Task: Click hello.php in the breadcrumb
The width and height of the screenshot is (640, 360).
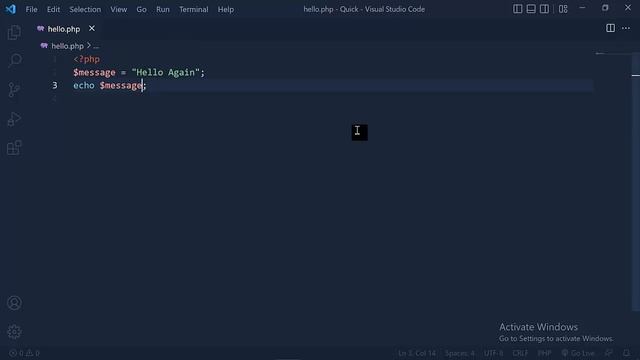Action: tap(67, 46)
